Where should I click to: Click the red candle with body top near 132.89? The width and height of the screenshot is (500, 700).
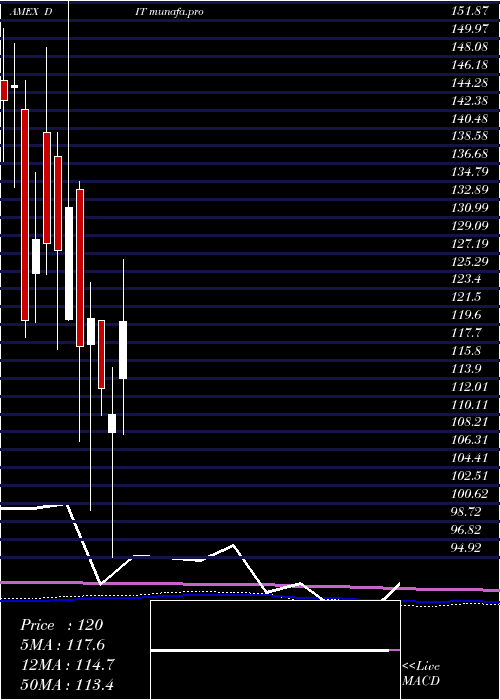click(x=80, y=268)
